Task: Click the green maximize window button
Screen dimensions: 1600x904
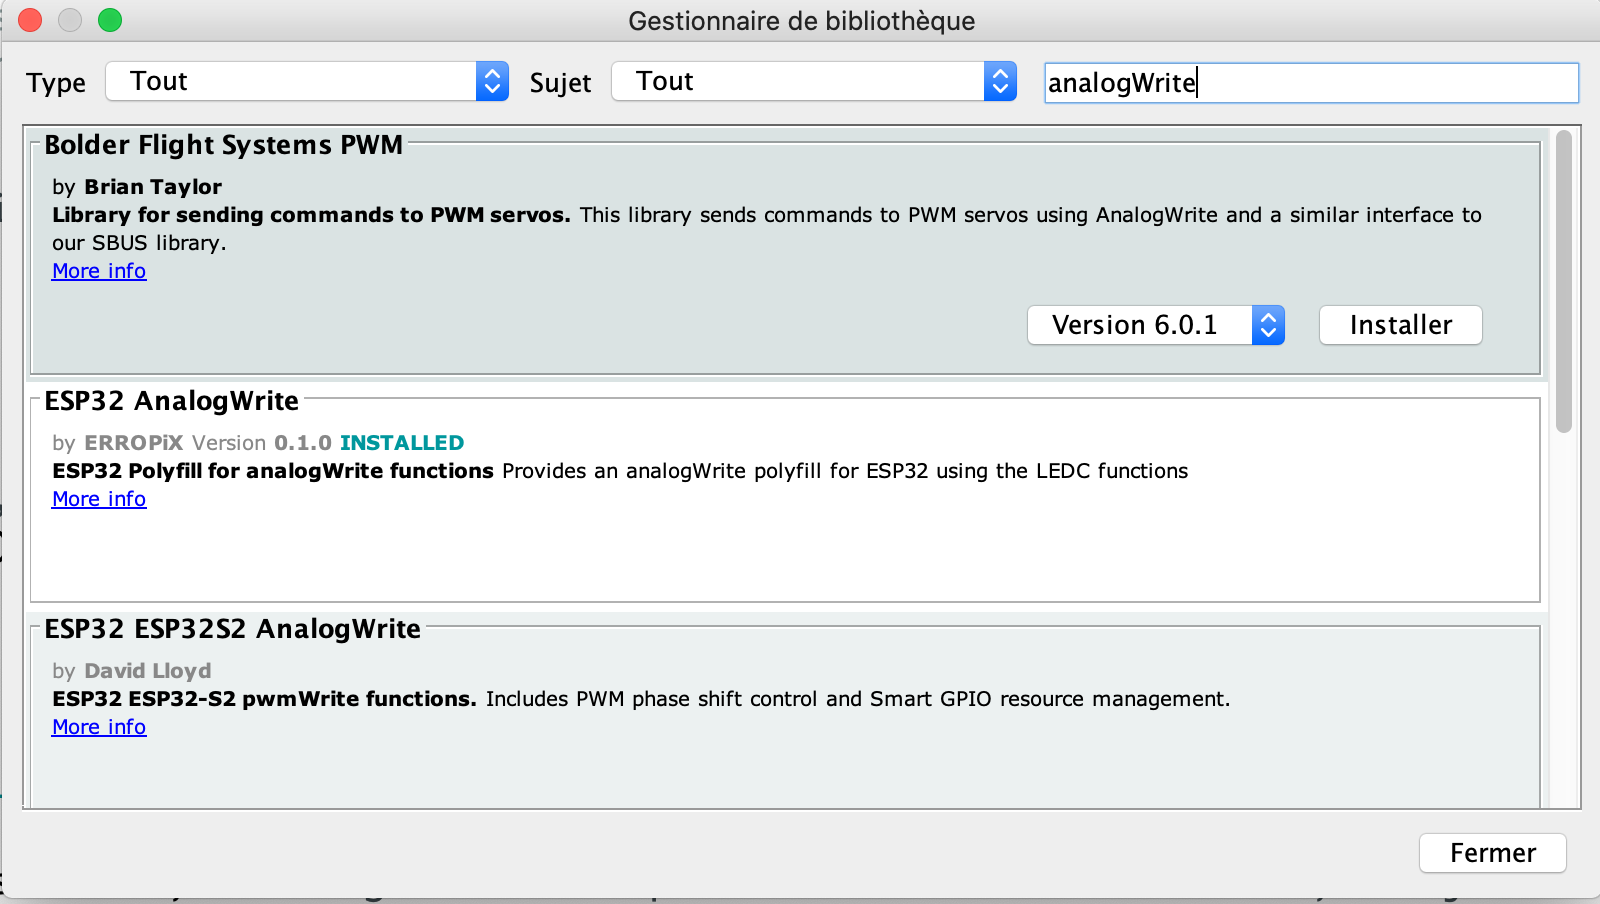Action: click(110, 20)
